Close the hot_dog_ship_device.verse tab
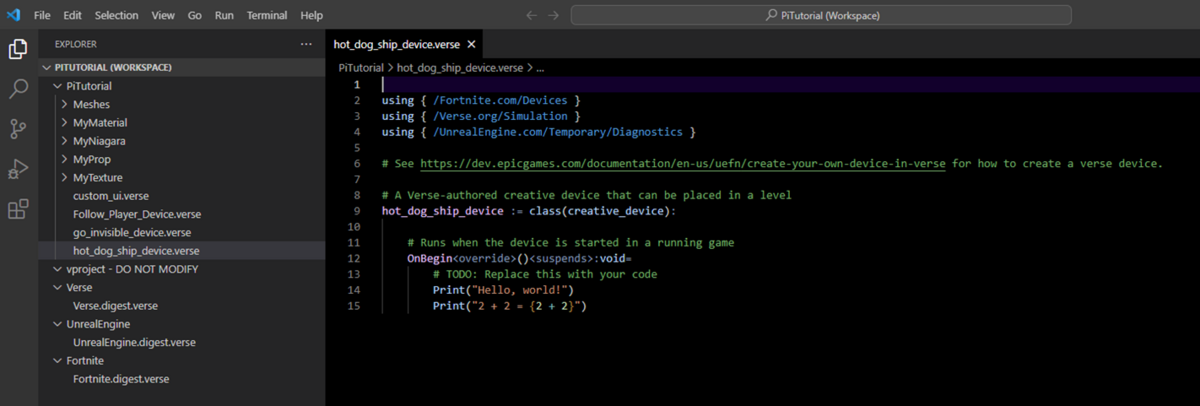Screen dimensions: 1200x406 click(471, 44)
